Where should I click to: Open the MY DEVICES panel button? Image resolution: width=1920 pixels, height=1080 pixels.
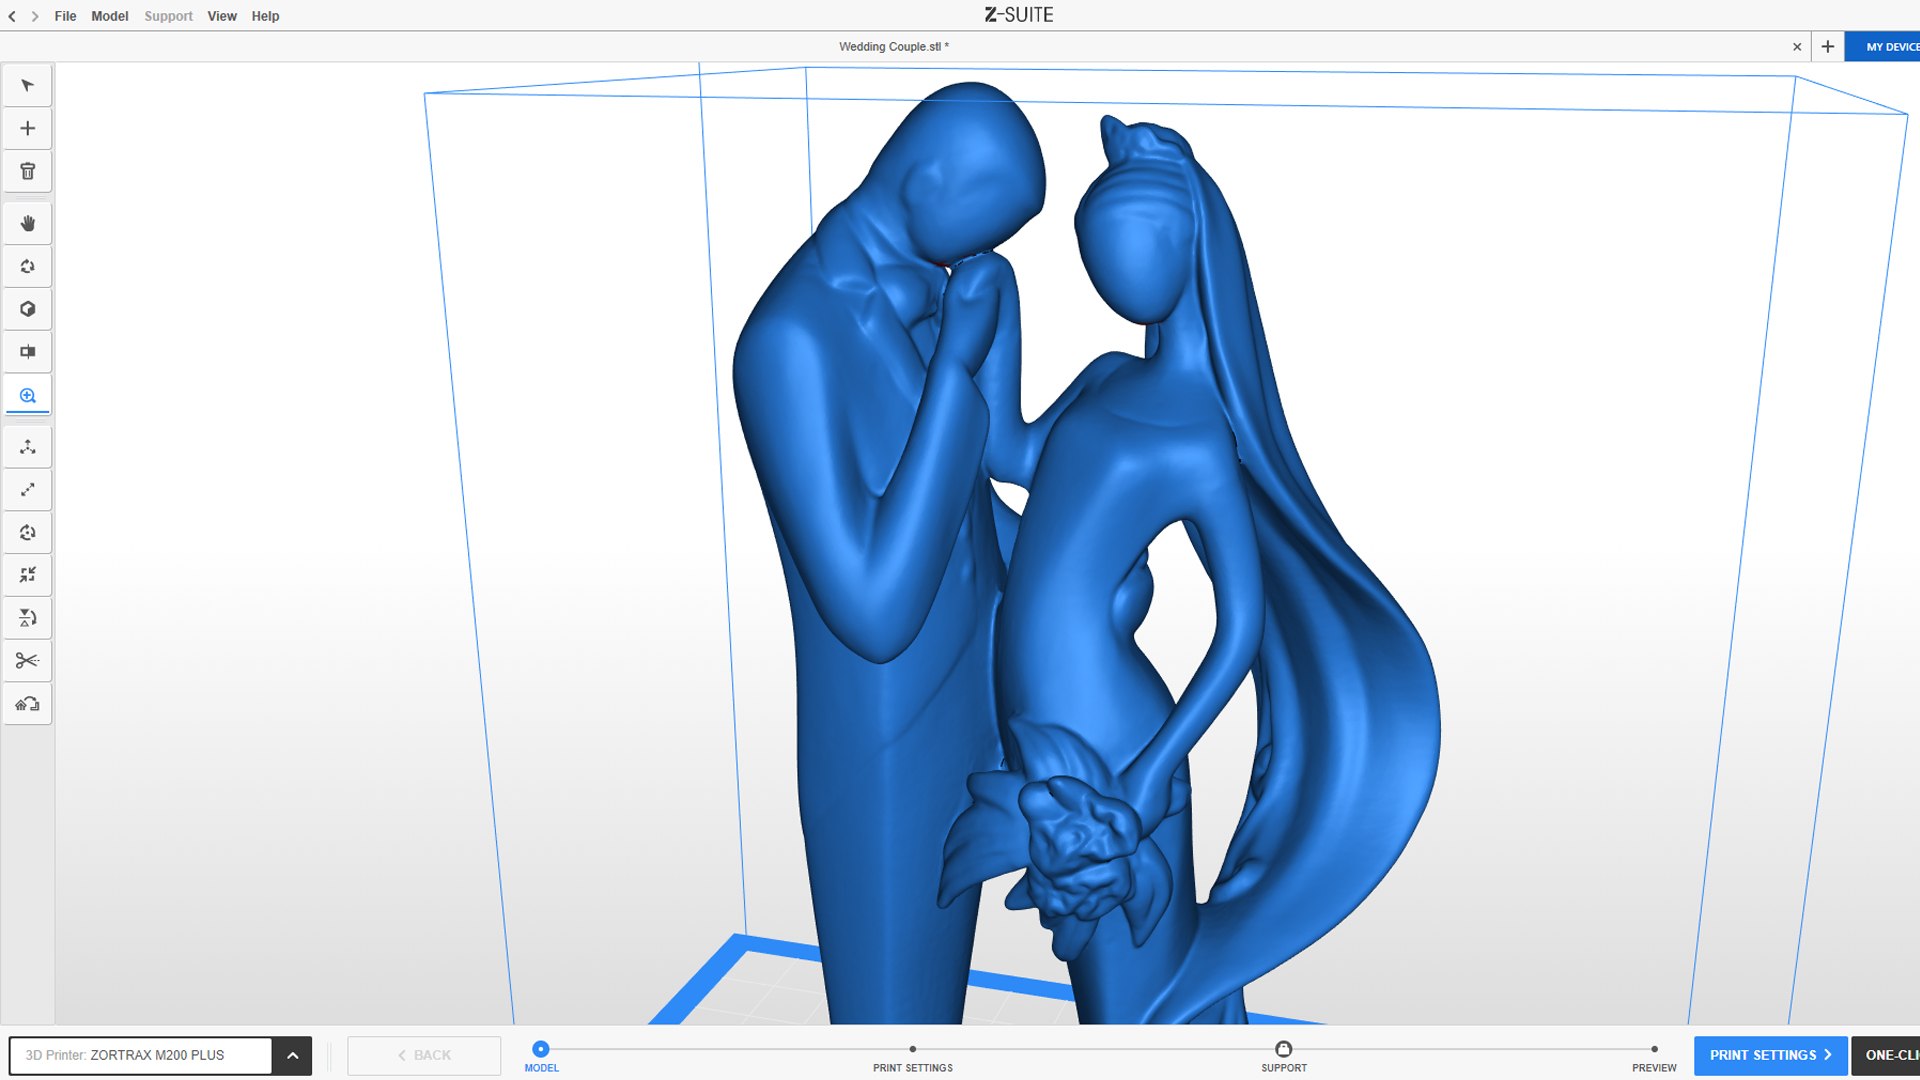(x=1883, y=47)
